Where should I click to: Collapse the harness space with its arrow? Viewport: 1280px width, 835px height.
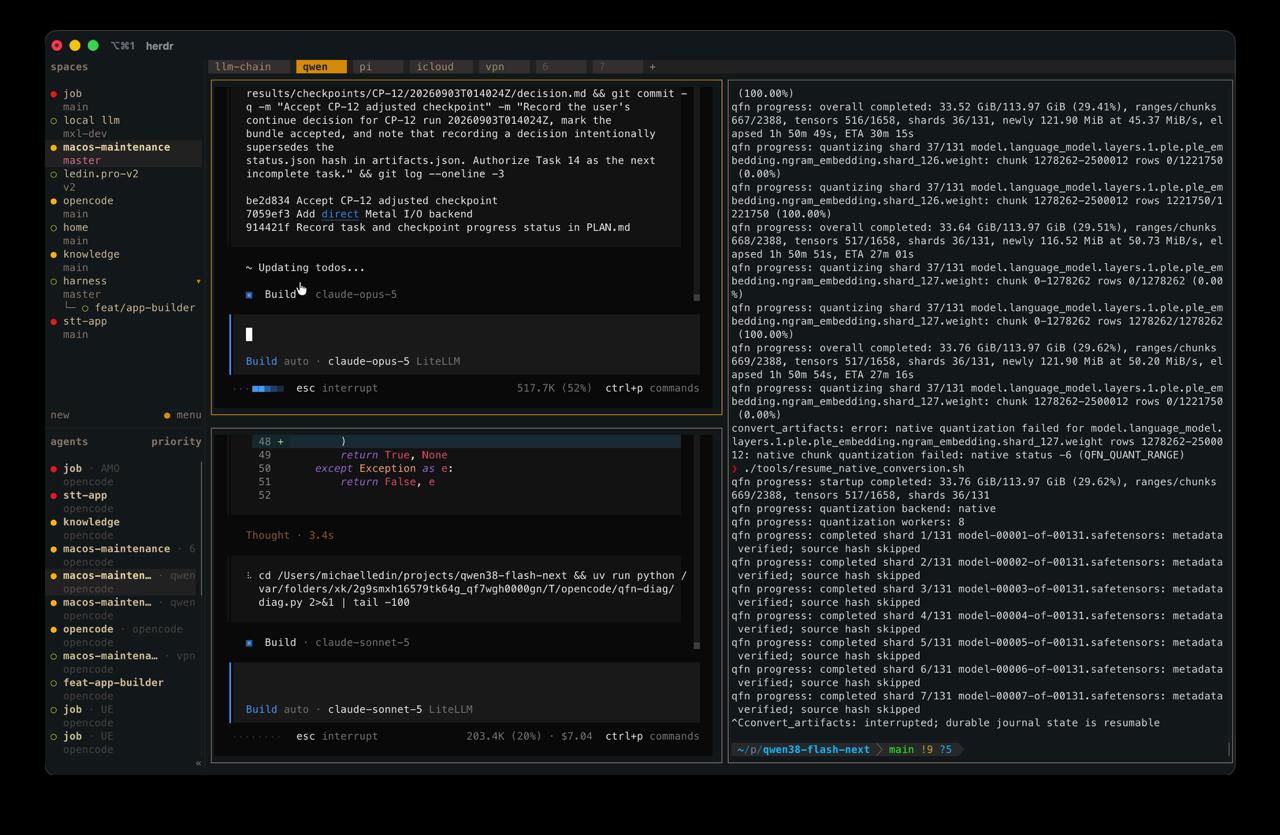198,282
